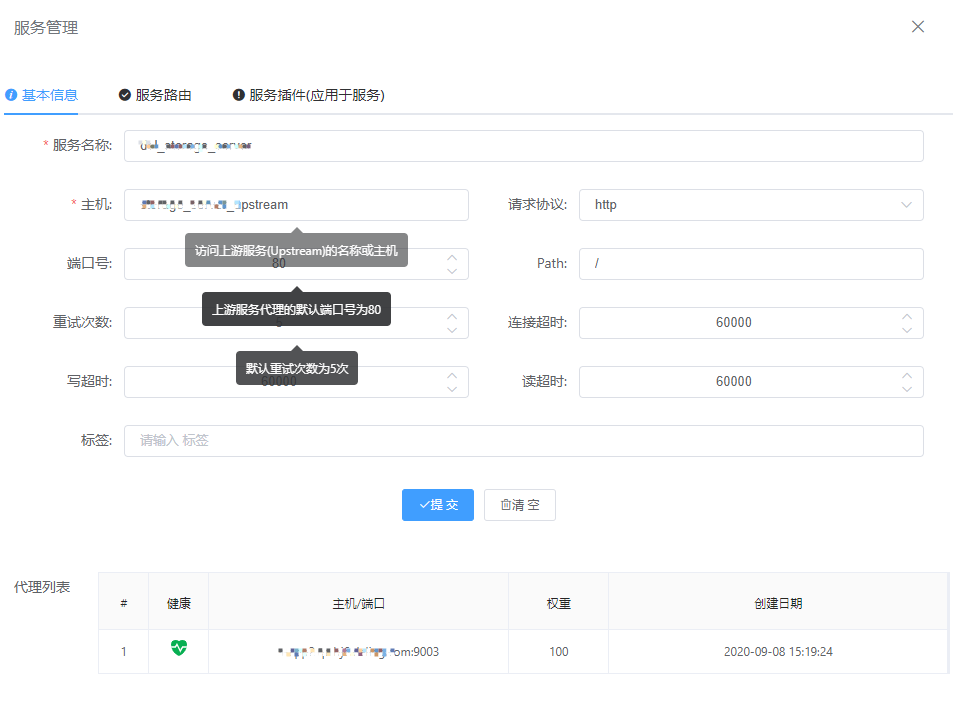The width and height of the screenshot is (953, 706).
Task: Click the green heart health icon
Action: click(179, 648)
